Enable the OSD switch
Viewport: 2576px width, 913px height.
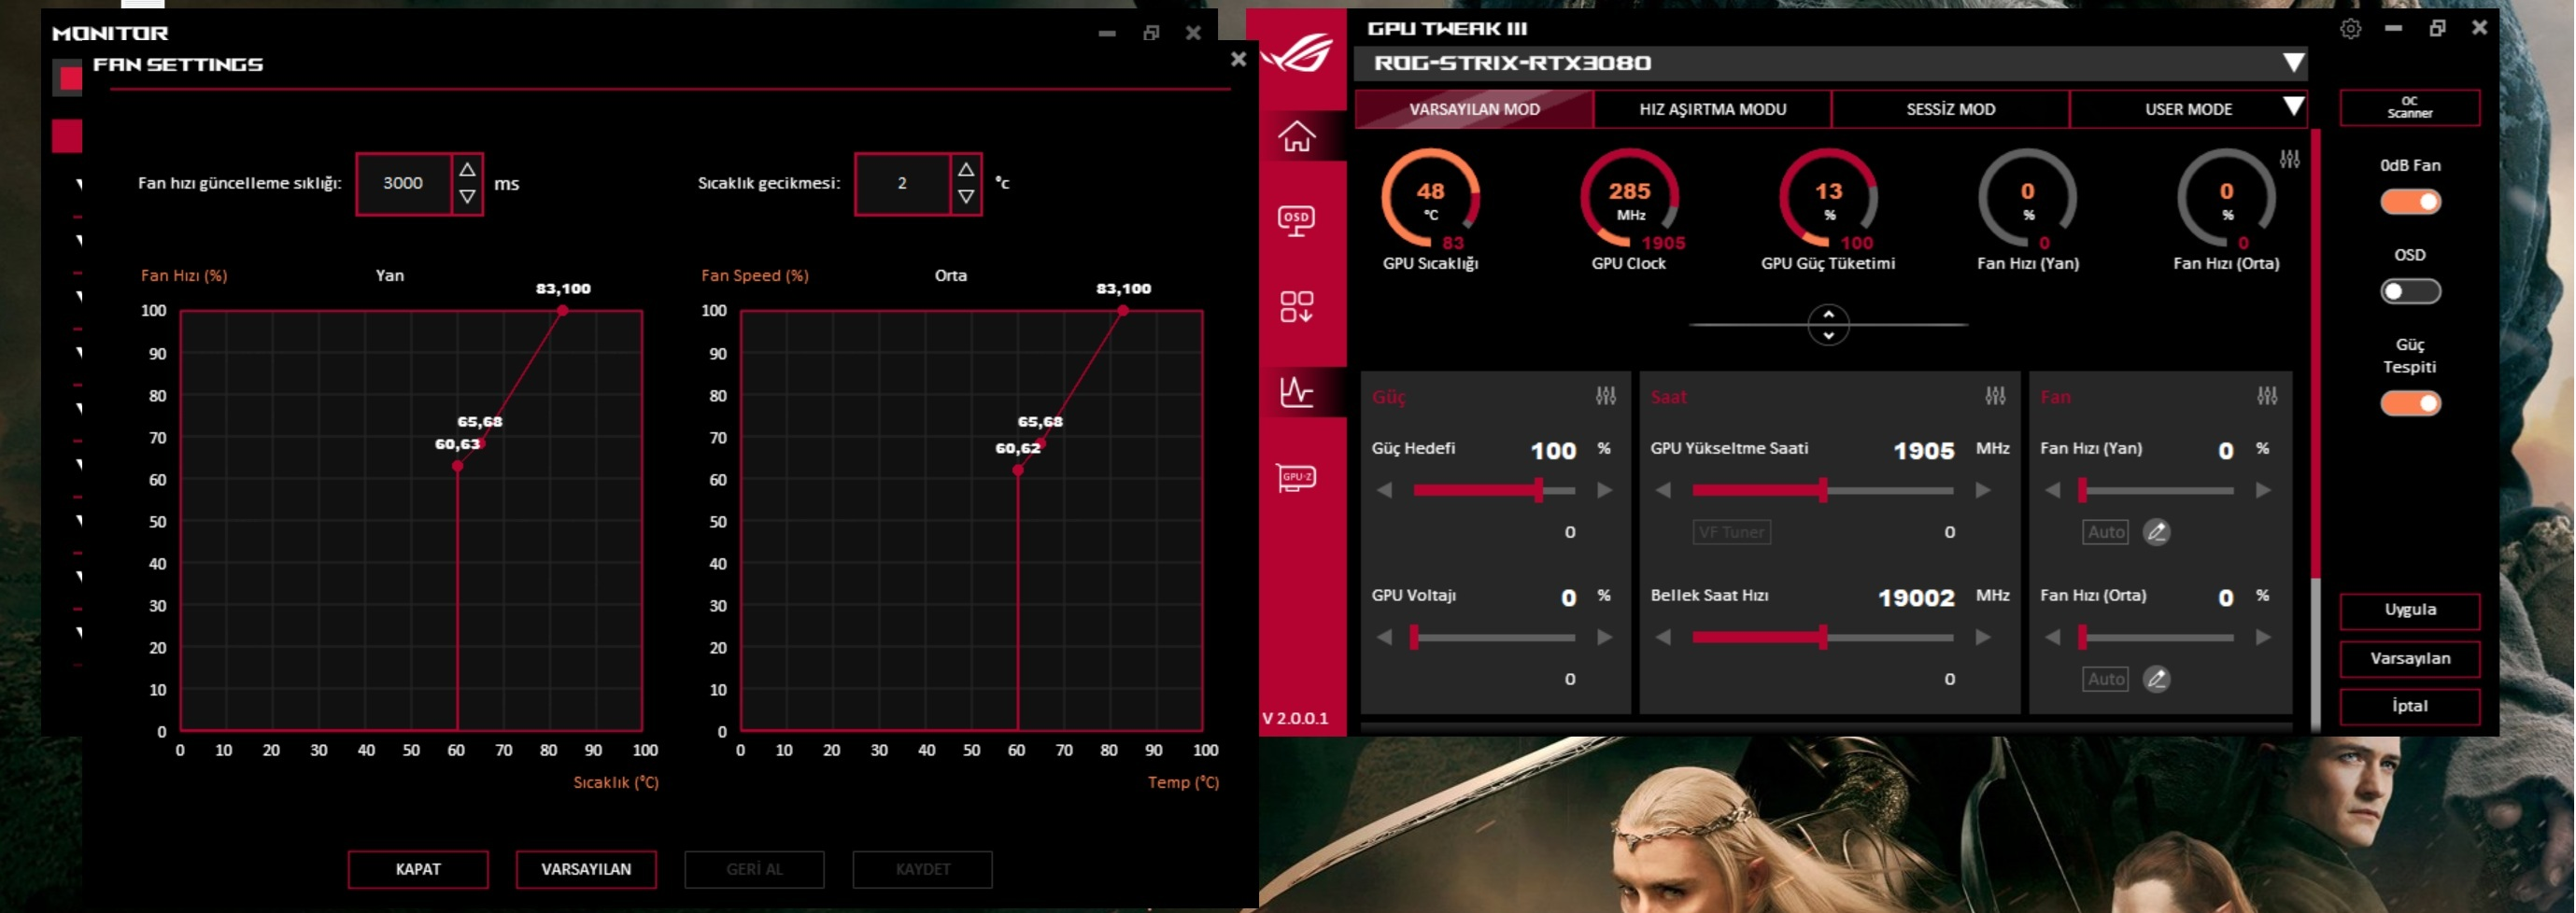click(x=2410, y=292)
